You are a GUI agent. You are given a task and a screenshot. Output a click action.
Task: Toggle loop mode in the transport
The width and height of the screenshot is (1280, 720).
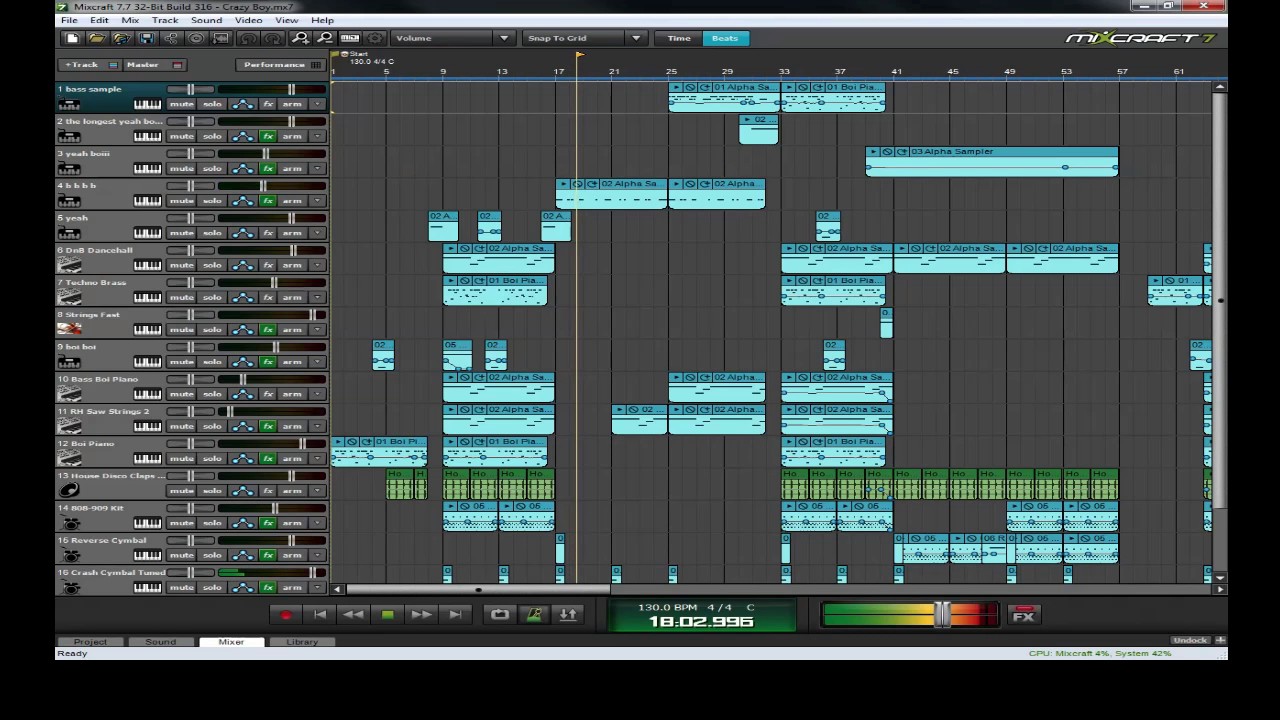coord(500,615)
